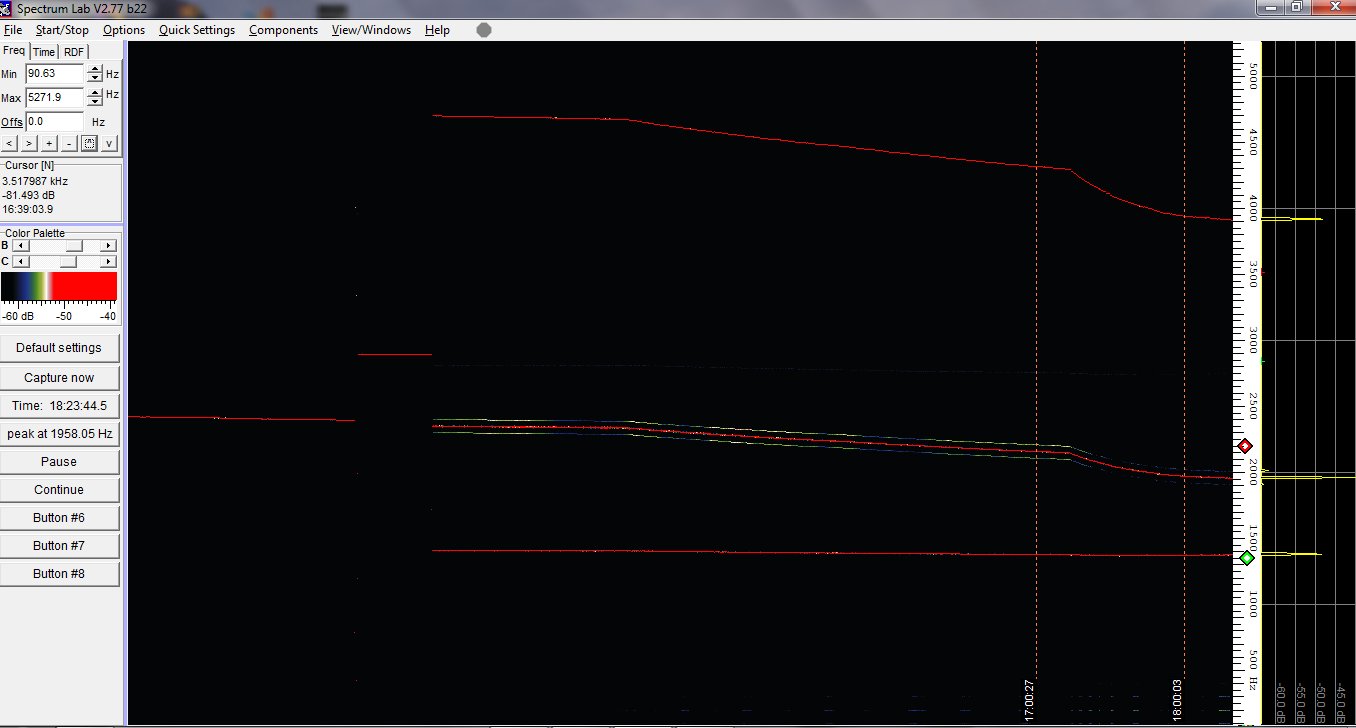Open the Help menu
The height and width of the screenshot is (728, 1356).
pyautogui.click(x=437, y=30)
